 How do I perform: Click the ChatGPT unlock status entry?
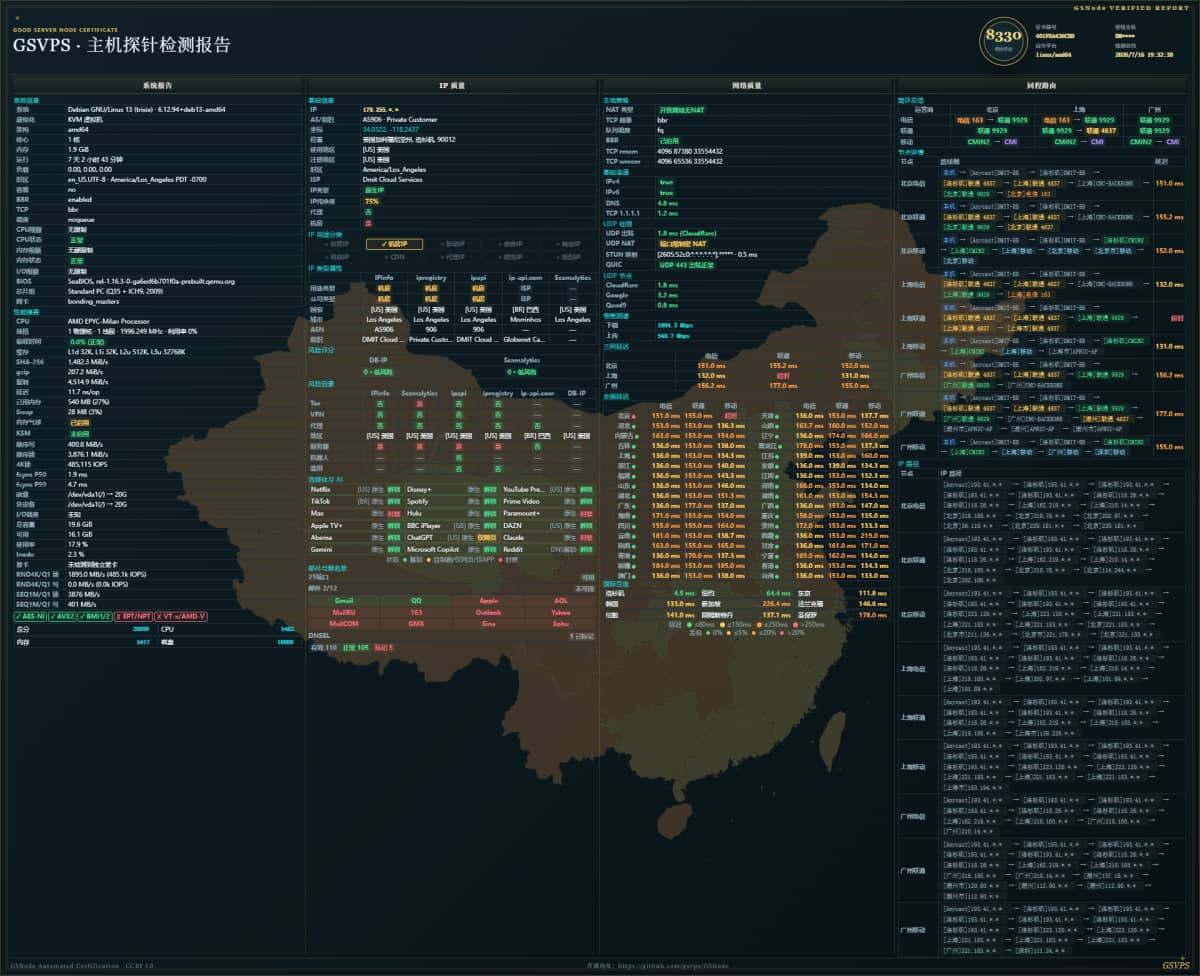tap(451, 537)
